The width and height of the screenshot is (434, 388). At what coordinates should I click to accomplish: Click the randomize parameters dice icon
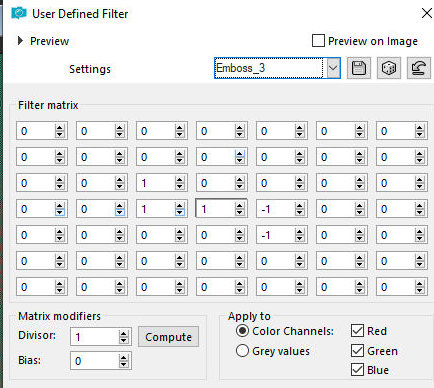389,68
